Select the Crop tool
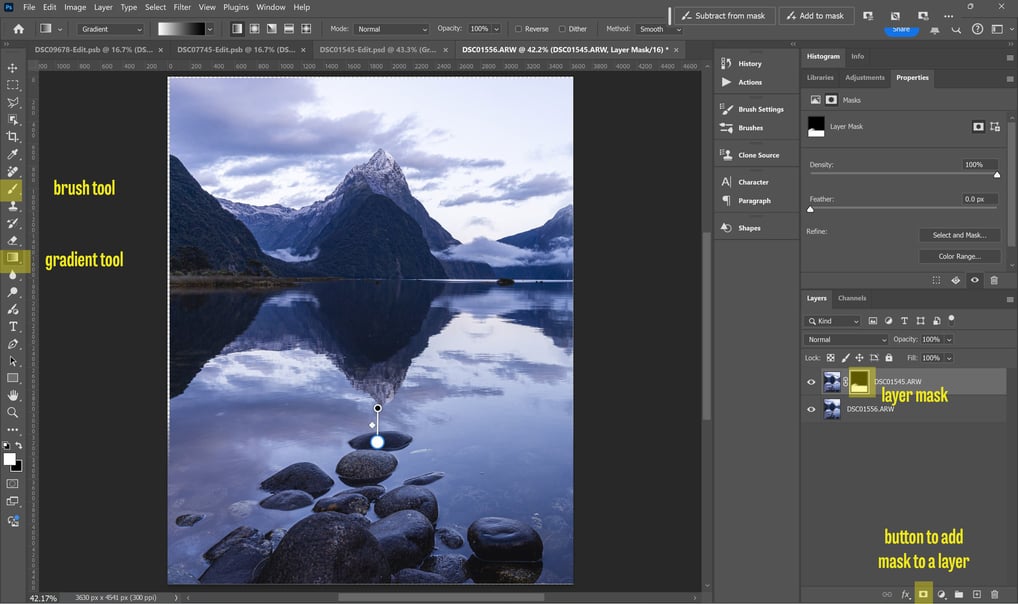The image size is (1018, 604). [x=12, y=136]
